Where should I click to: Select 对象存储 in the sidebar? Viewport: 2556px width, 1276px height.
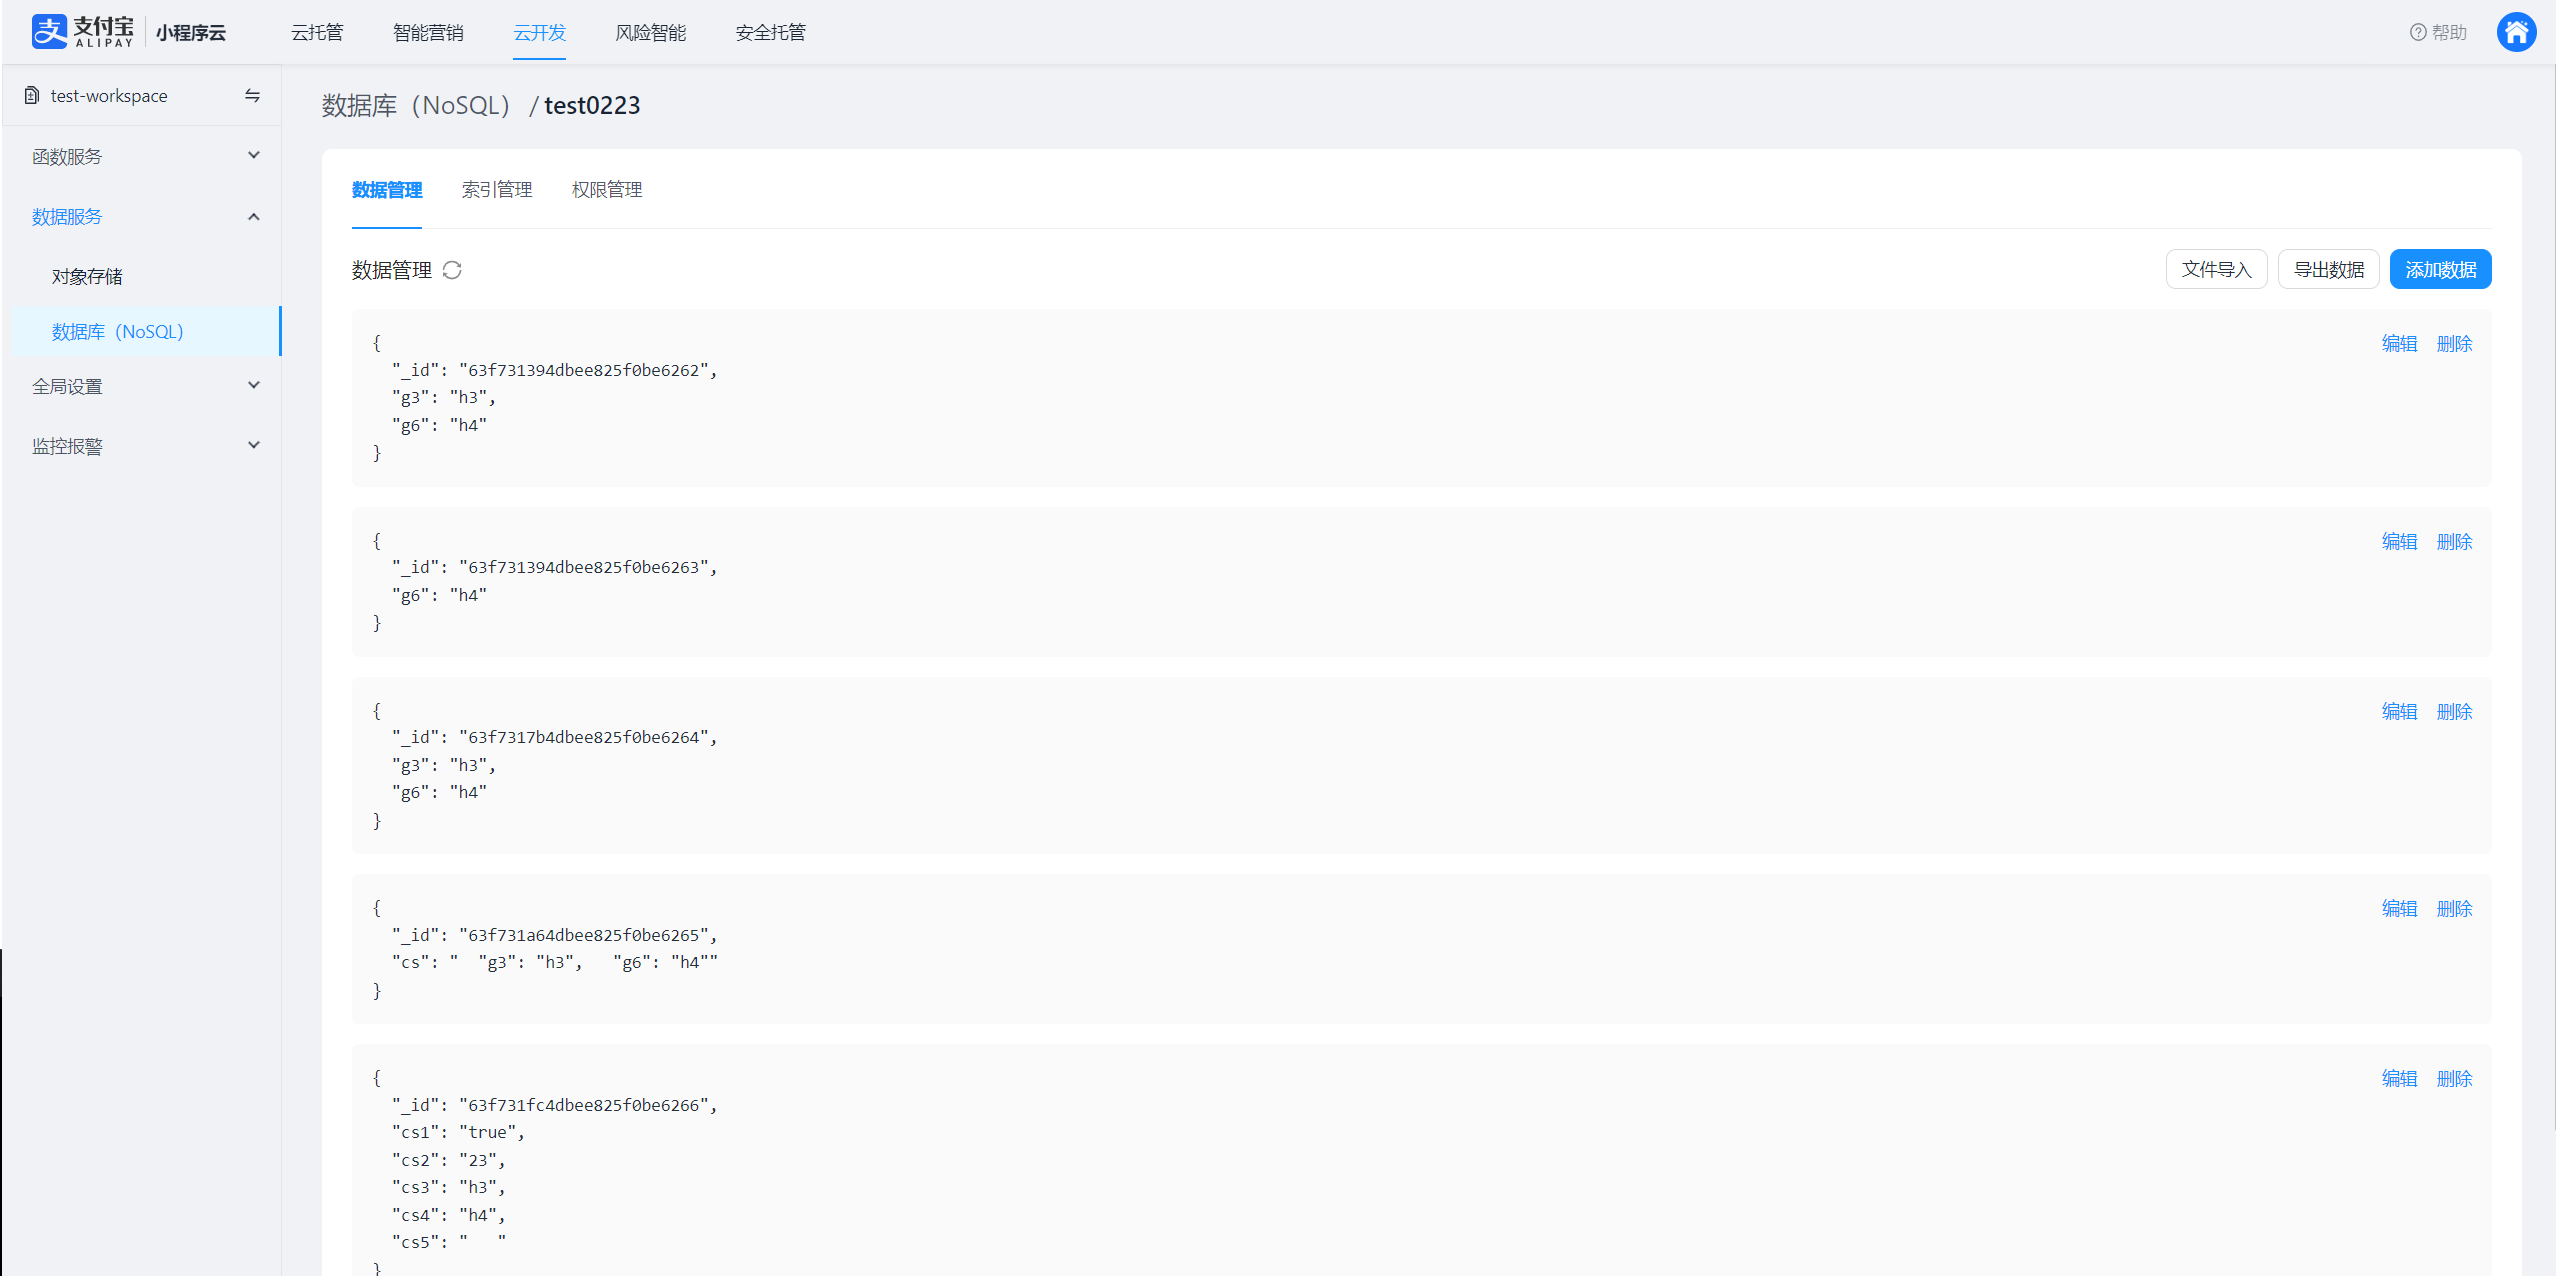(x=87, y=276)
